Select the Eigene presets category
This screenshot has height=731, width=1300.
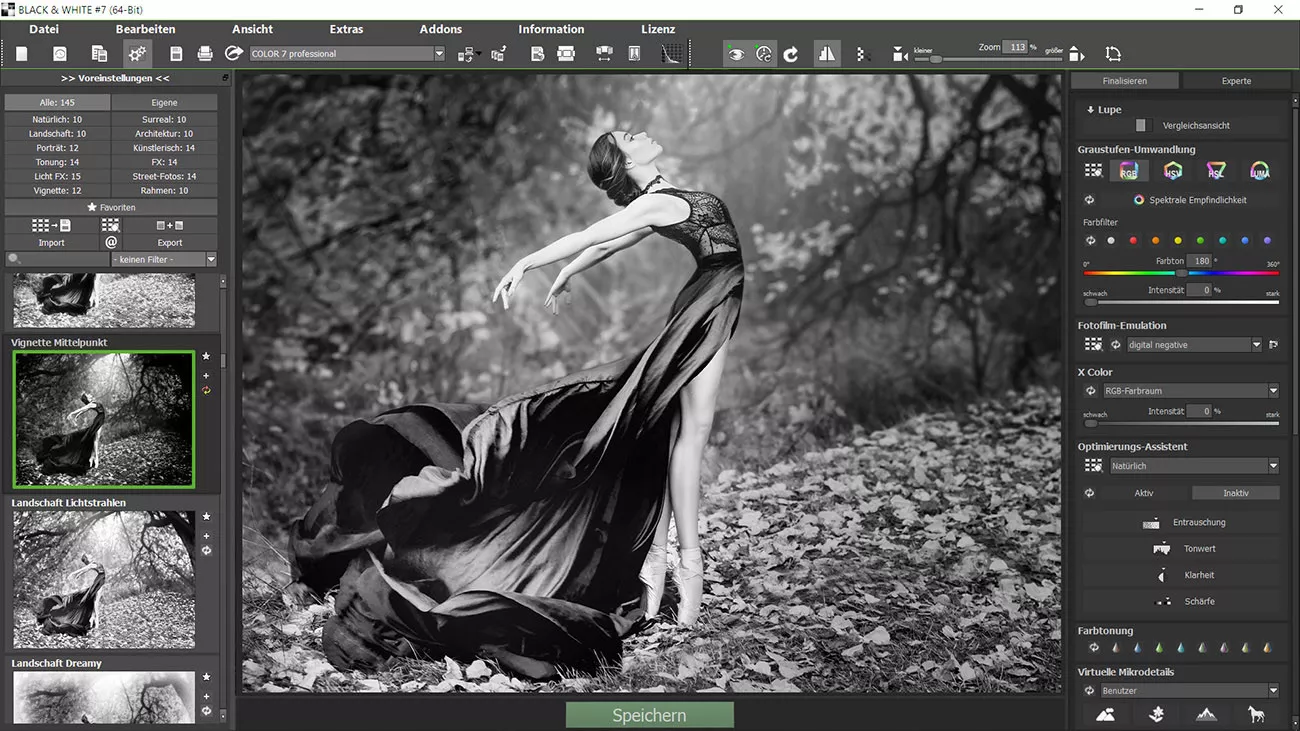click(x=164, y=103)
